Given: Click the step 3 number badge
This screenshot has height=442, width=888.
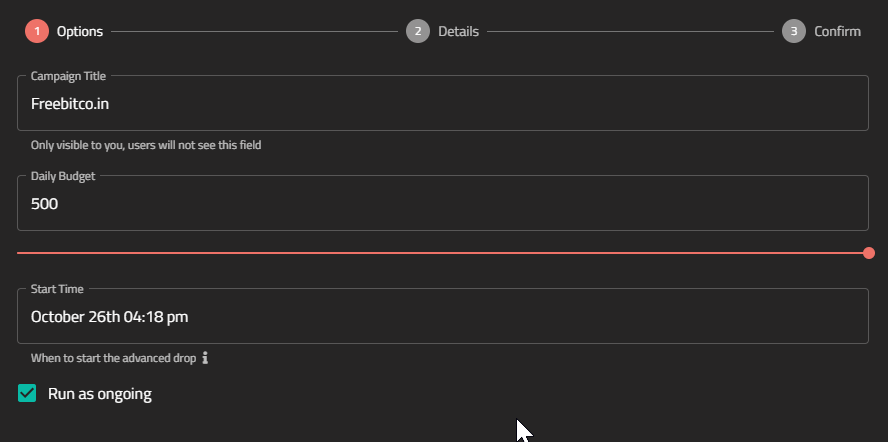Looking at the screenshot, I should coord(794,31).
